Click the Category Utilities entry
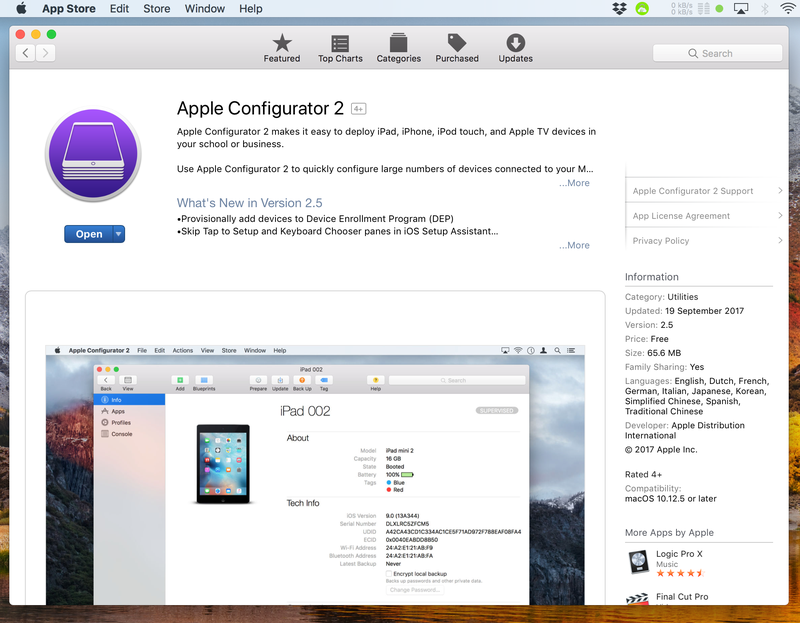This screenshot has height=623, width=800. [x=661, y=296]
